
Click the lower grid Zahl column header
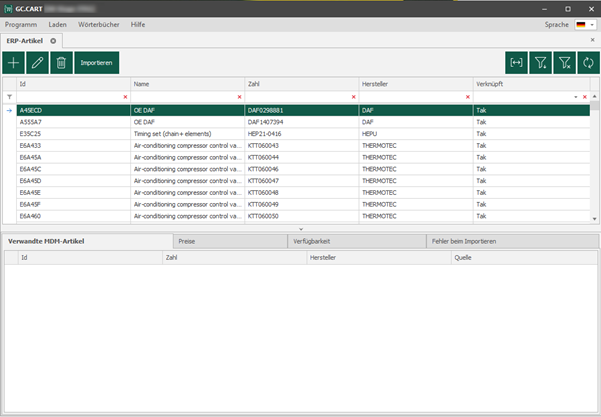point(235,258)
